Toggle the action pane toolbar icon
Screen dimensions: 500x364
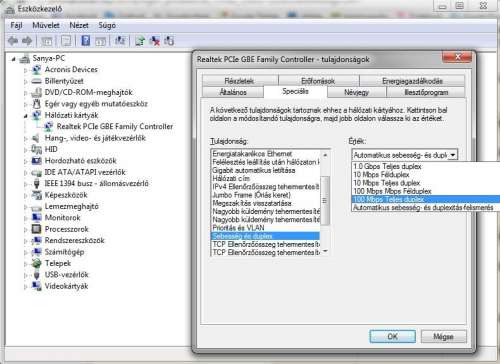[x=101, y=41]
